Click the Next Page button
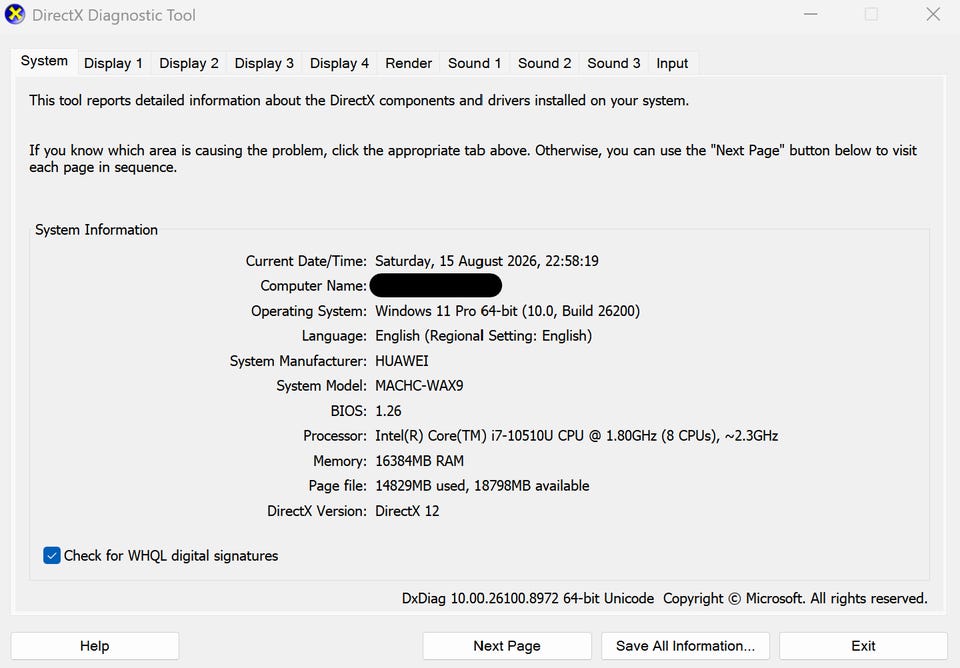Viewport: 960px width, 668px height. (507, 646)
